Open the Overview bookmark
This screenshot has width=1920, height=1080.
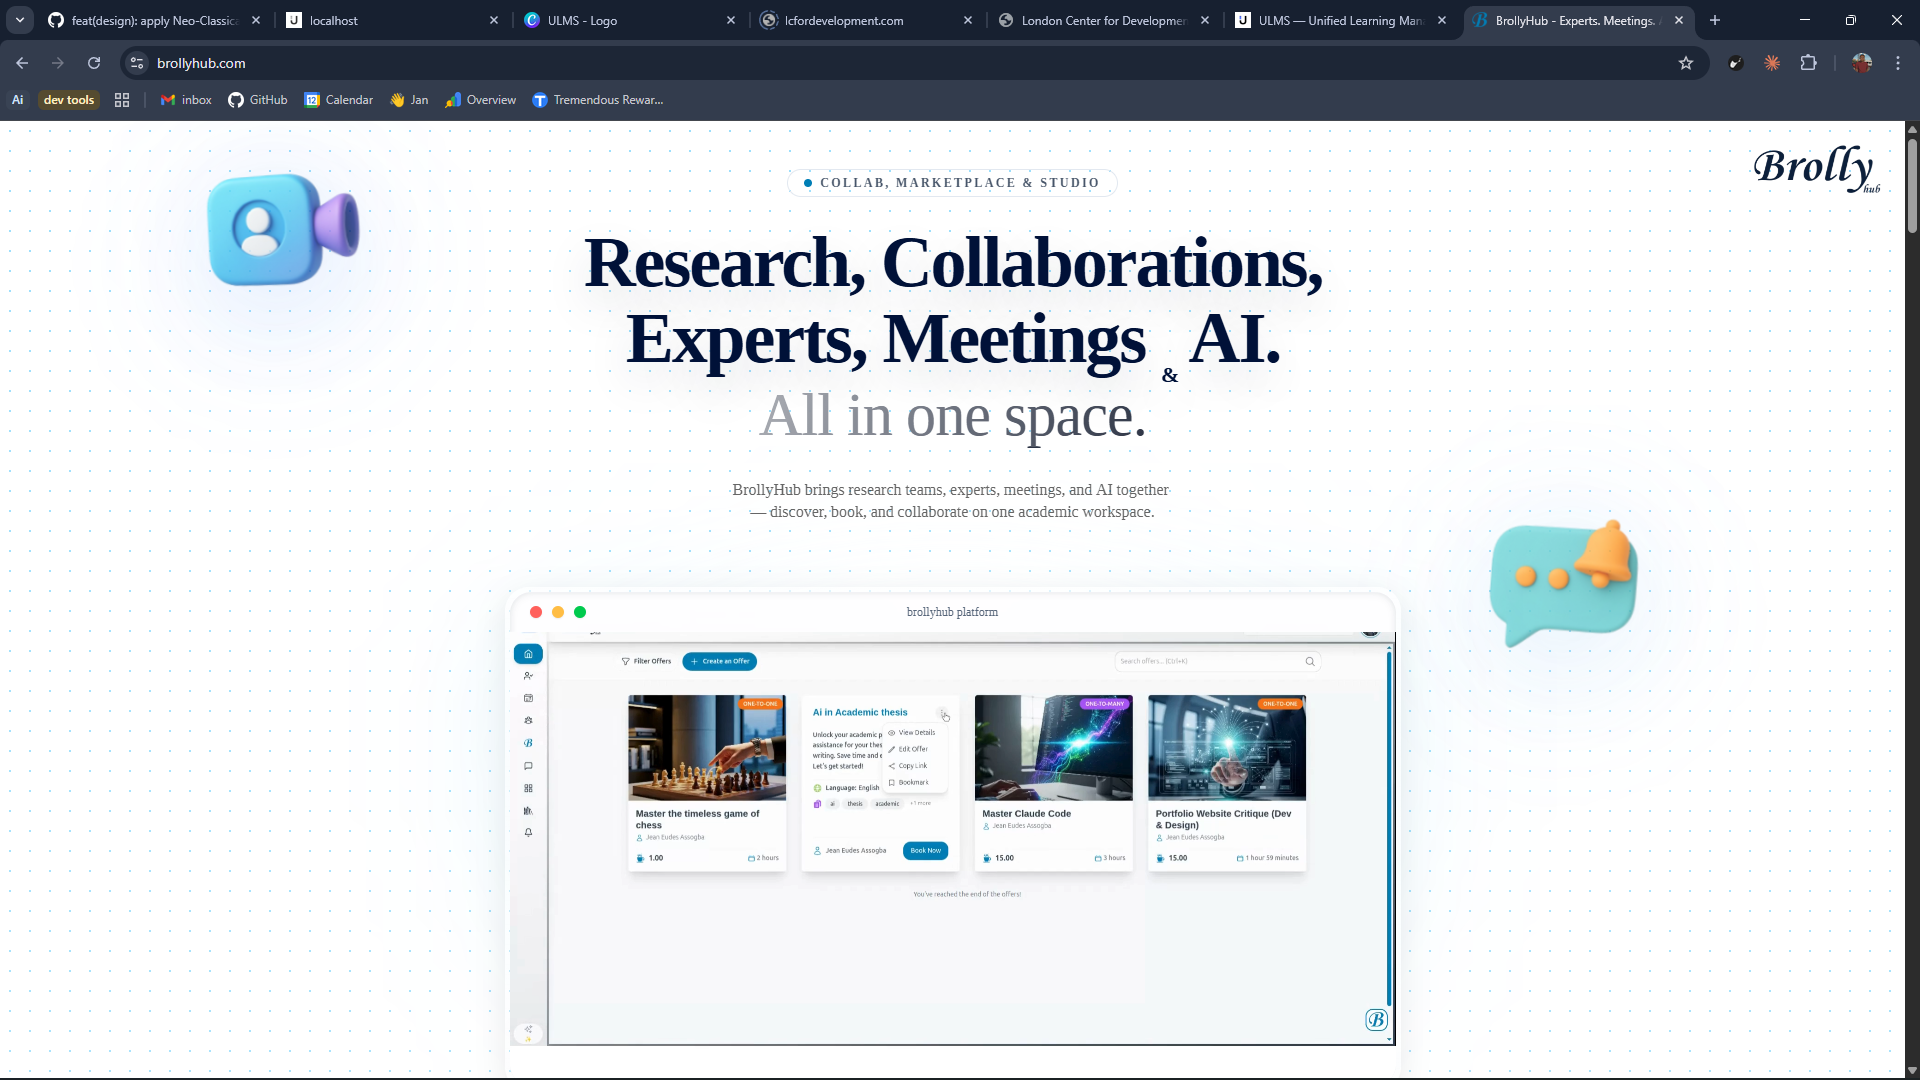pos(481,100)
